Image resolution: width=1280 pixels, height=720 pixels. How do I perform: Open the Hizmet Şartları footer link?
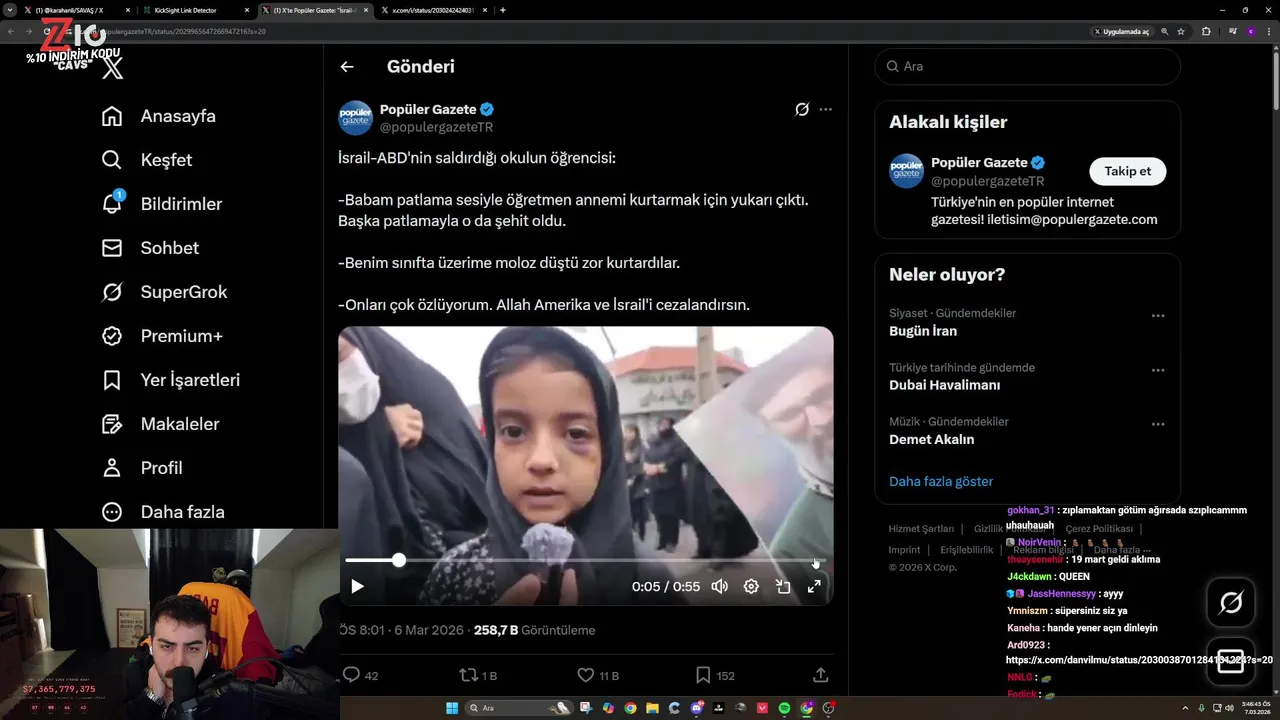pos(921,529)
